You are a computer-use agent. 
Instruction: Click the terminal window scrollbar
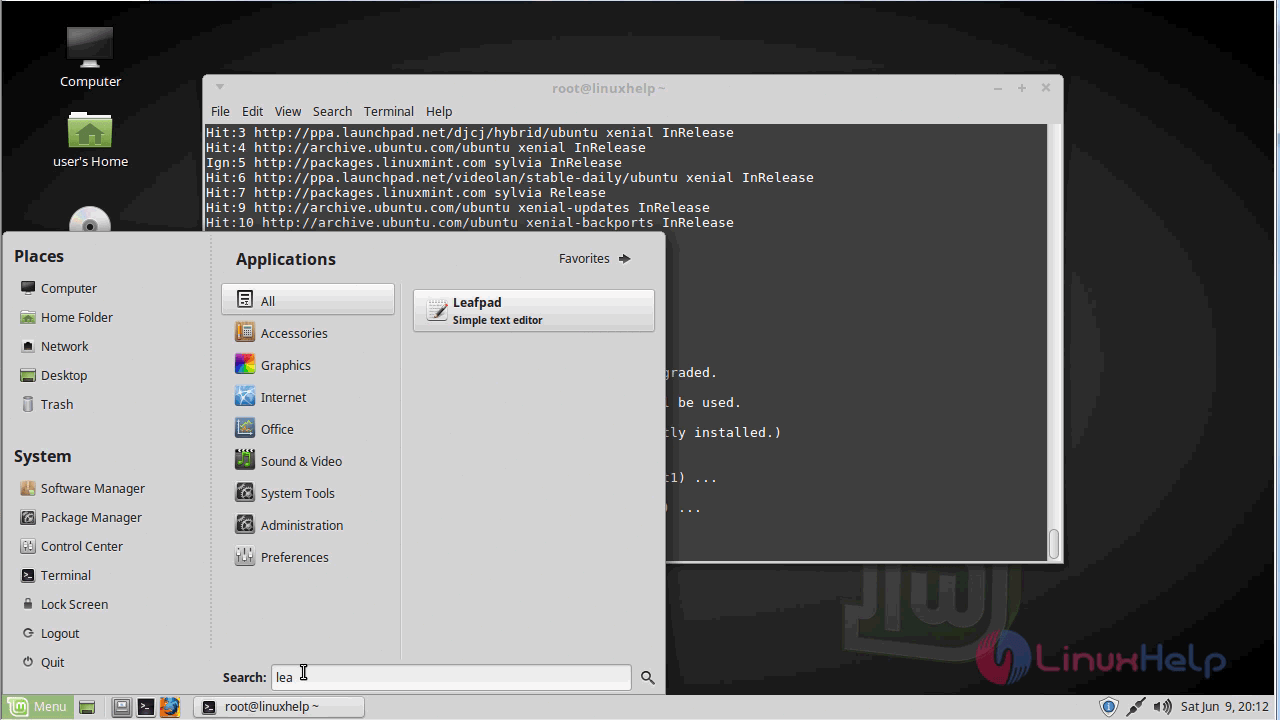[x=1054, y=543]
